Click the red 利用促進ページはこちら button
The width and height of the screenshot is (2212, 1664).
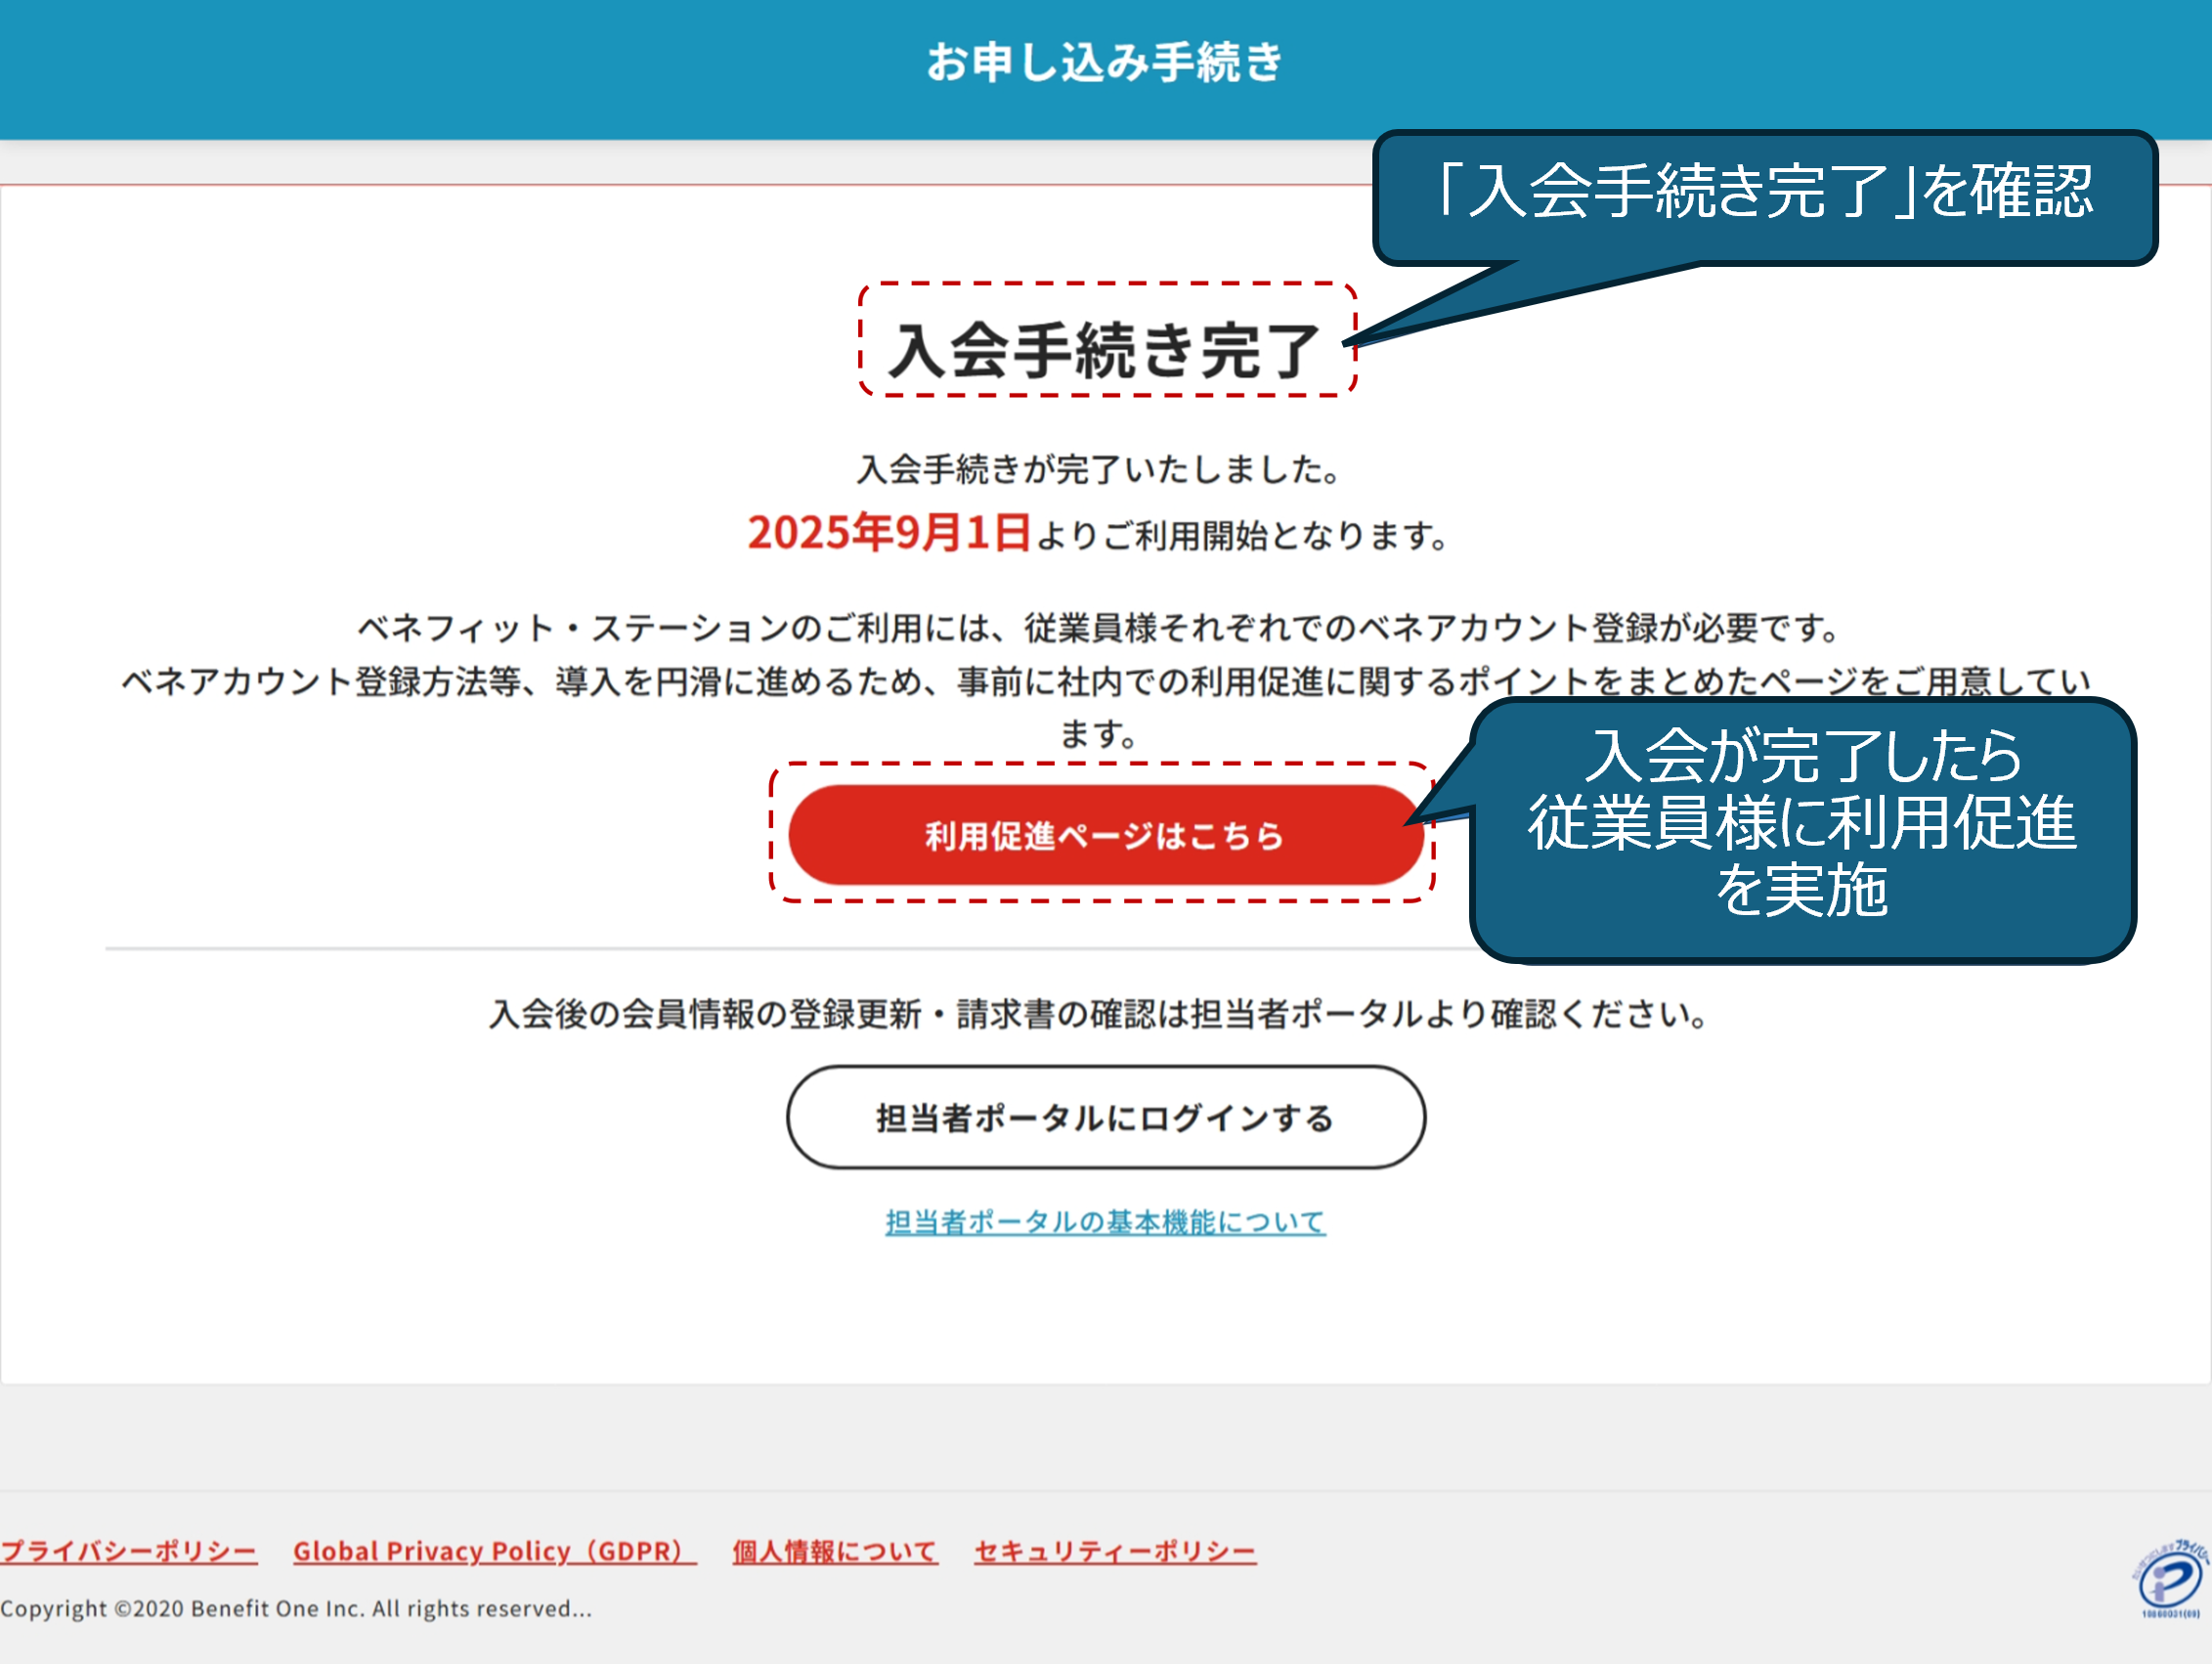pyautogui.click(x=1105, y=835)
